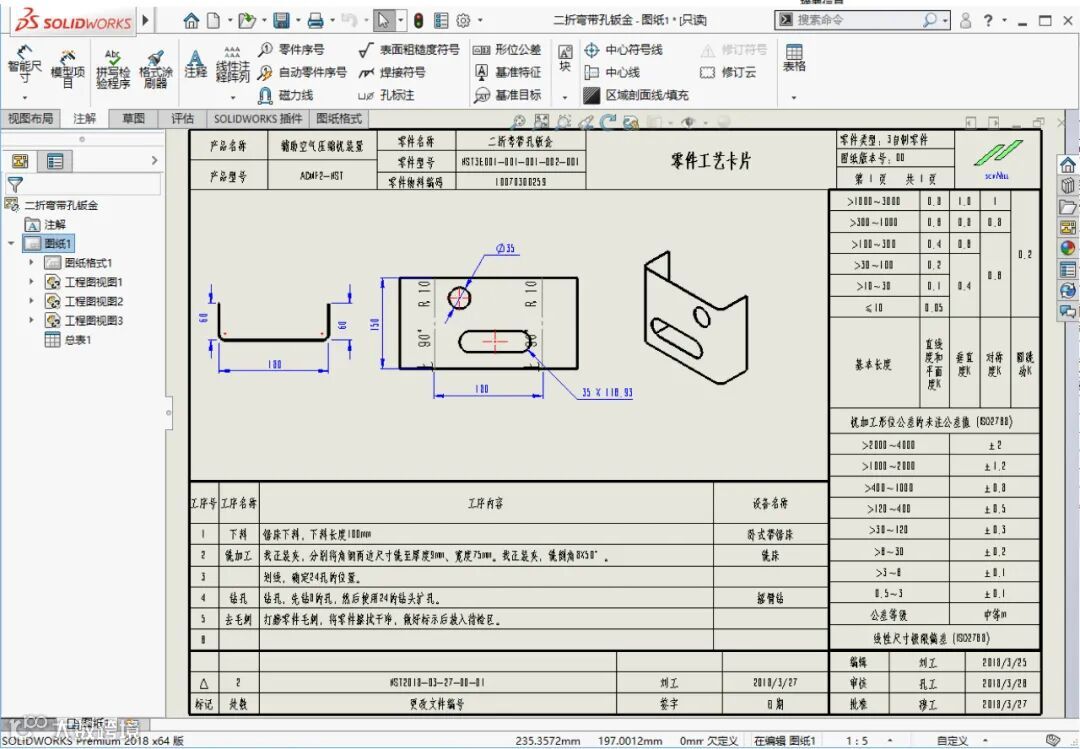Click the Rebuild traffic light icon
This screenshot has width=1080, height=749.
[419, 21]
